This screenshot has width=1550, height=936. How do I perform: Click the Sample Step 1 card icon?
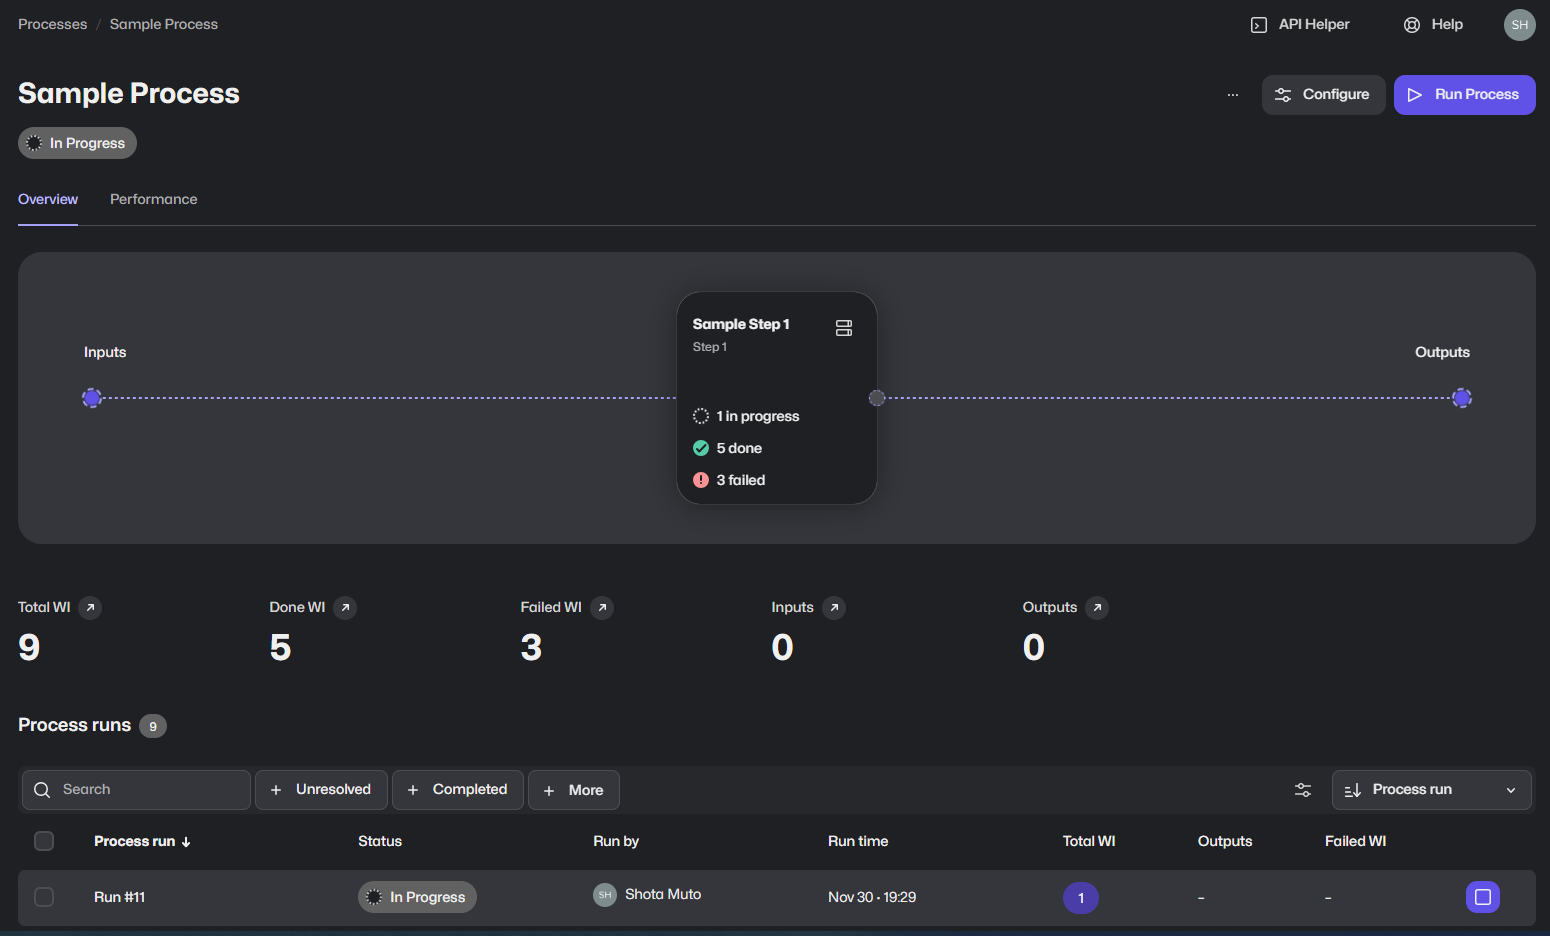843,328
